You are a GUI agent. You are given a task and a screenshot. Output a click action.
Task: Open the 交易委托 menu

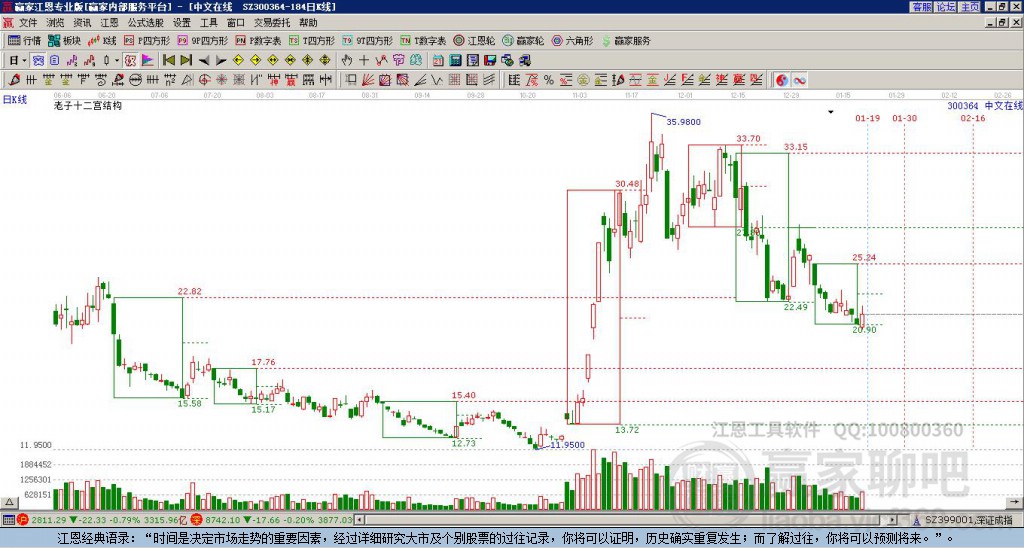coord(272,23)
